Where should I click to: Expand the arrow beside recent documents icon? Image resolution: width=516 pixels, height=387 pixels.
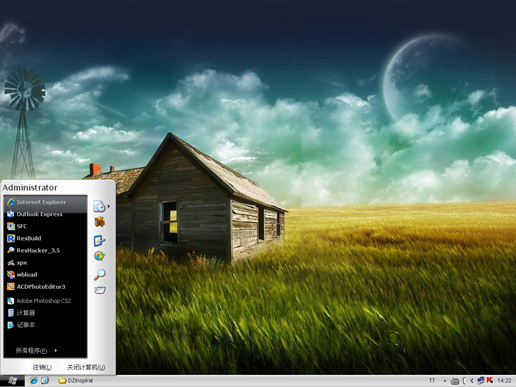[x=109, y=206]
